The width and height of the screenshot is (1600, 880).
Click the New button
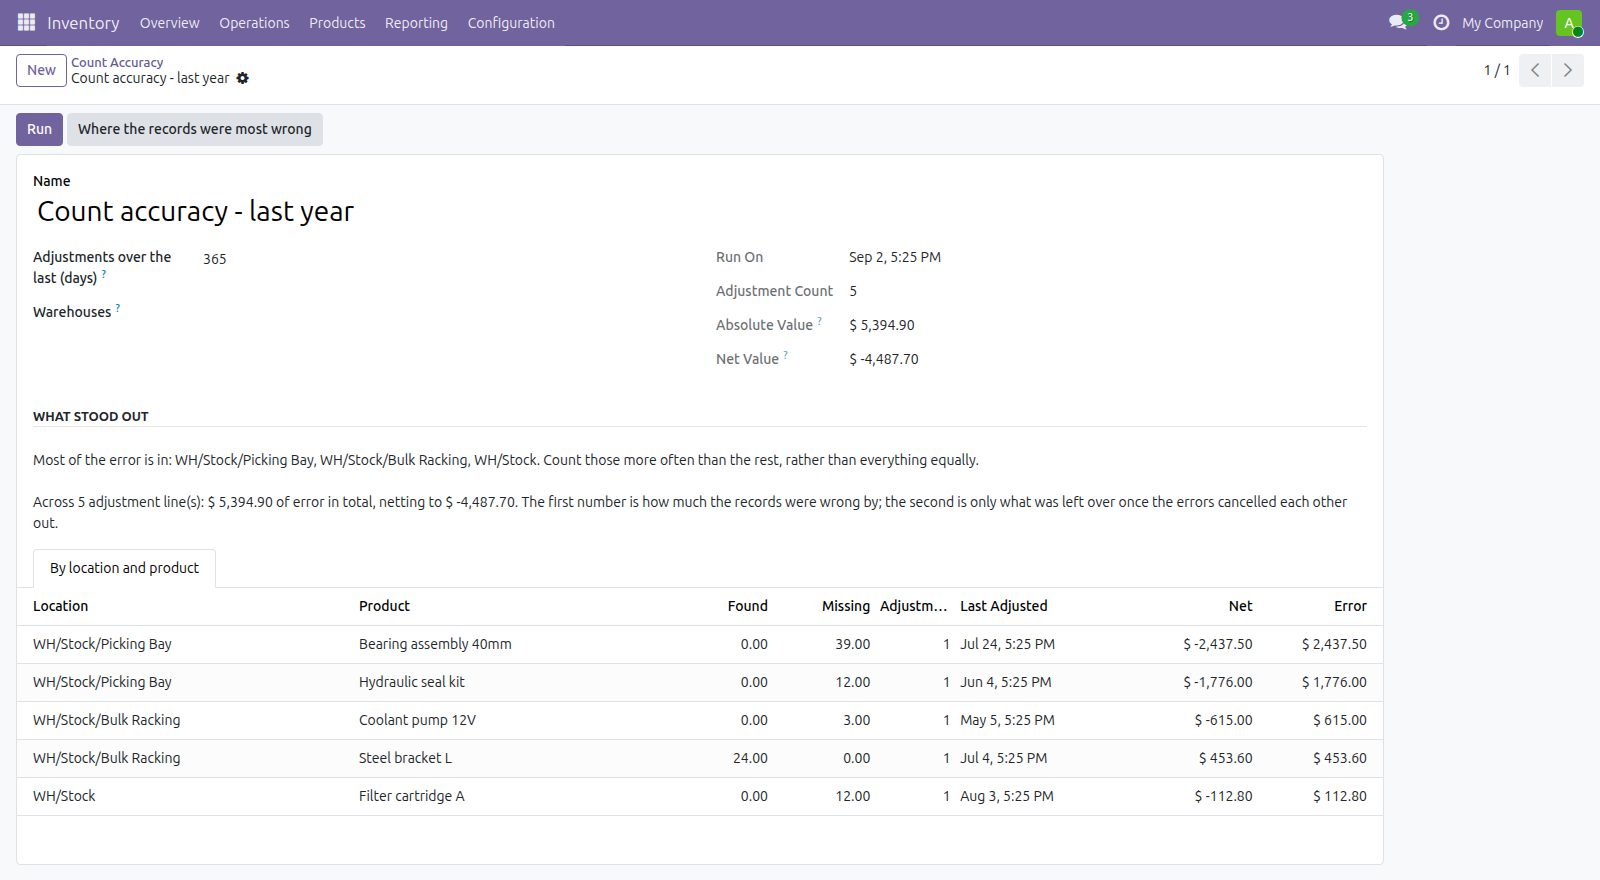(41, 70)
